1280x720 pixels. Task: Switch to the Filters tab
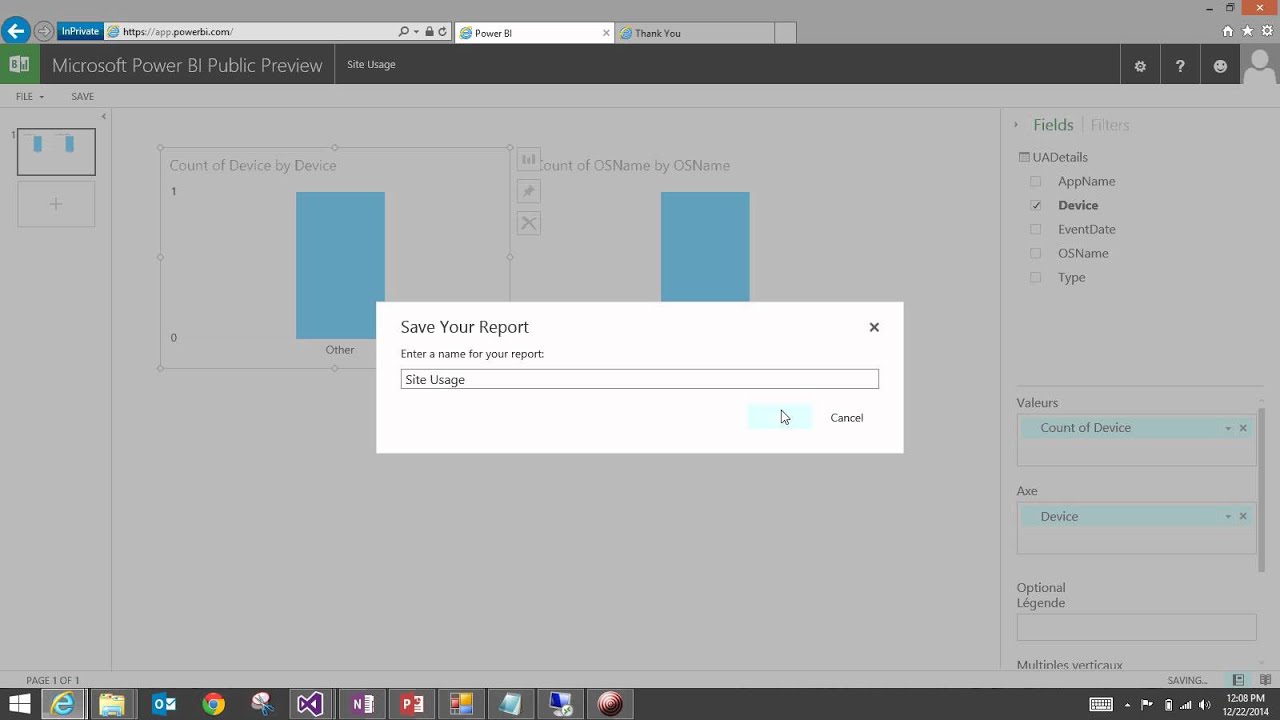click(x=1110, y=125)
